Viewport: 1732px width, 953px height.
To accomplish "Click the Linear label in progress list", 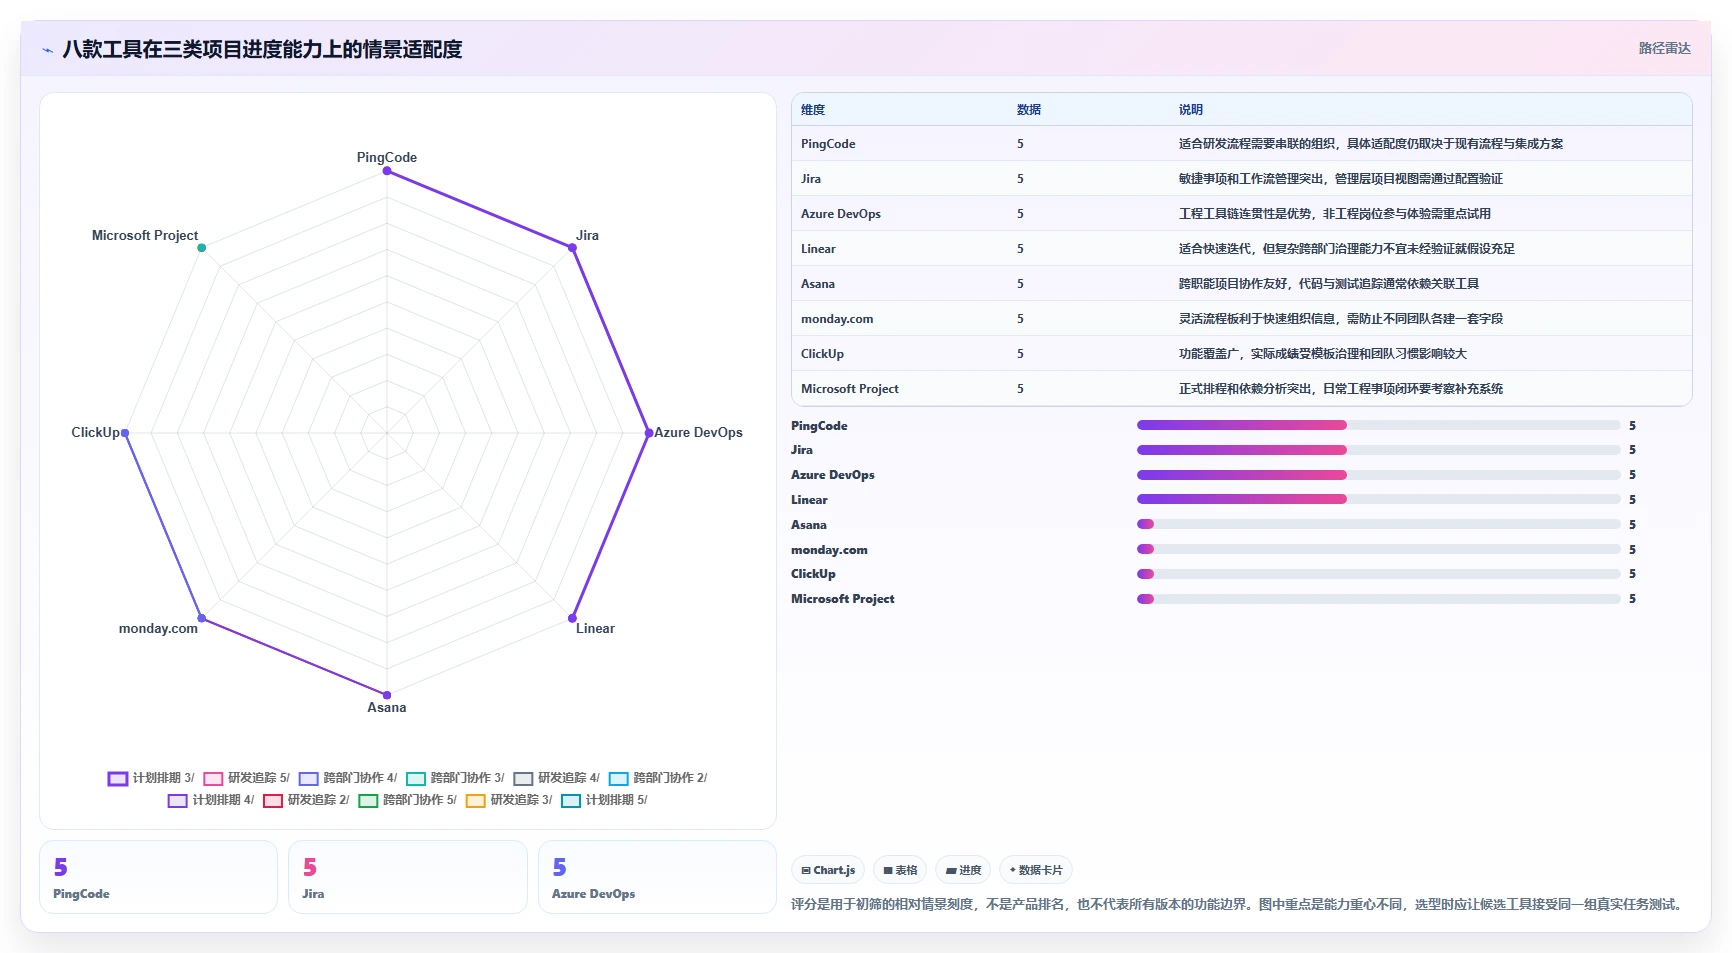I will click(x=809, y=500).
